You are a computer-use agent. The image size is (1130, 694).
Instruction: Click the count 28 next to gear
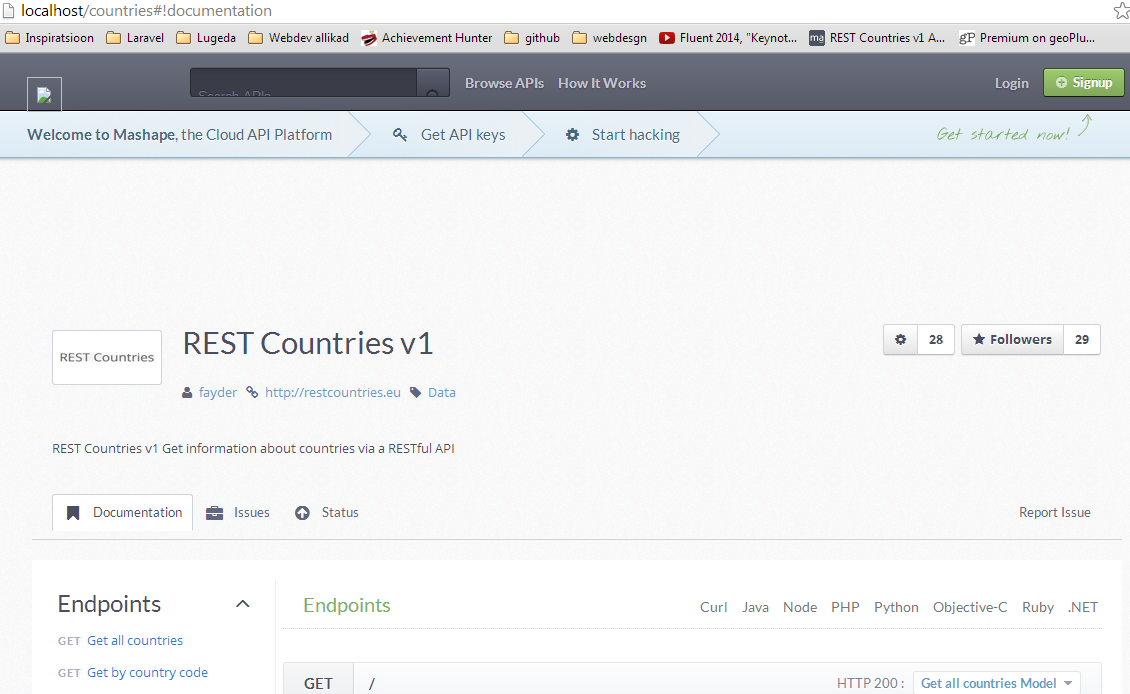point(935,339)
